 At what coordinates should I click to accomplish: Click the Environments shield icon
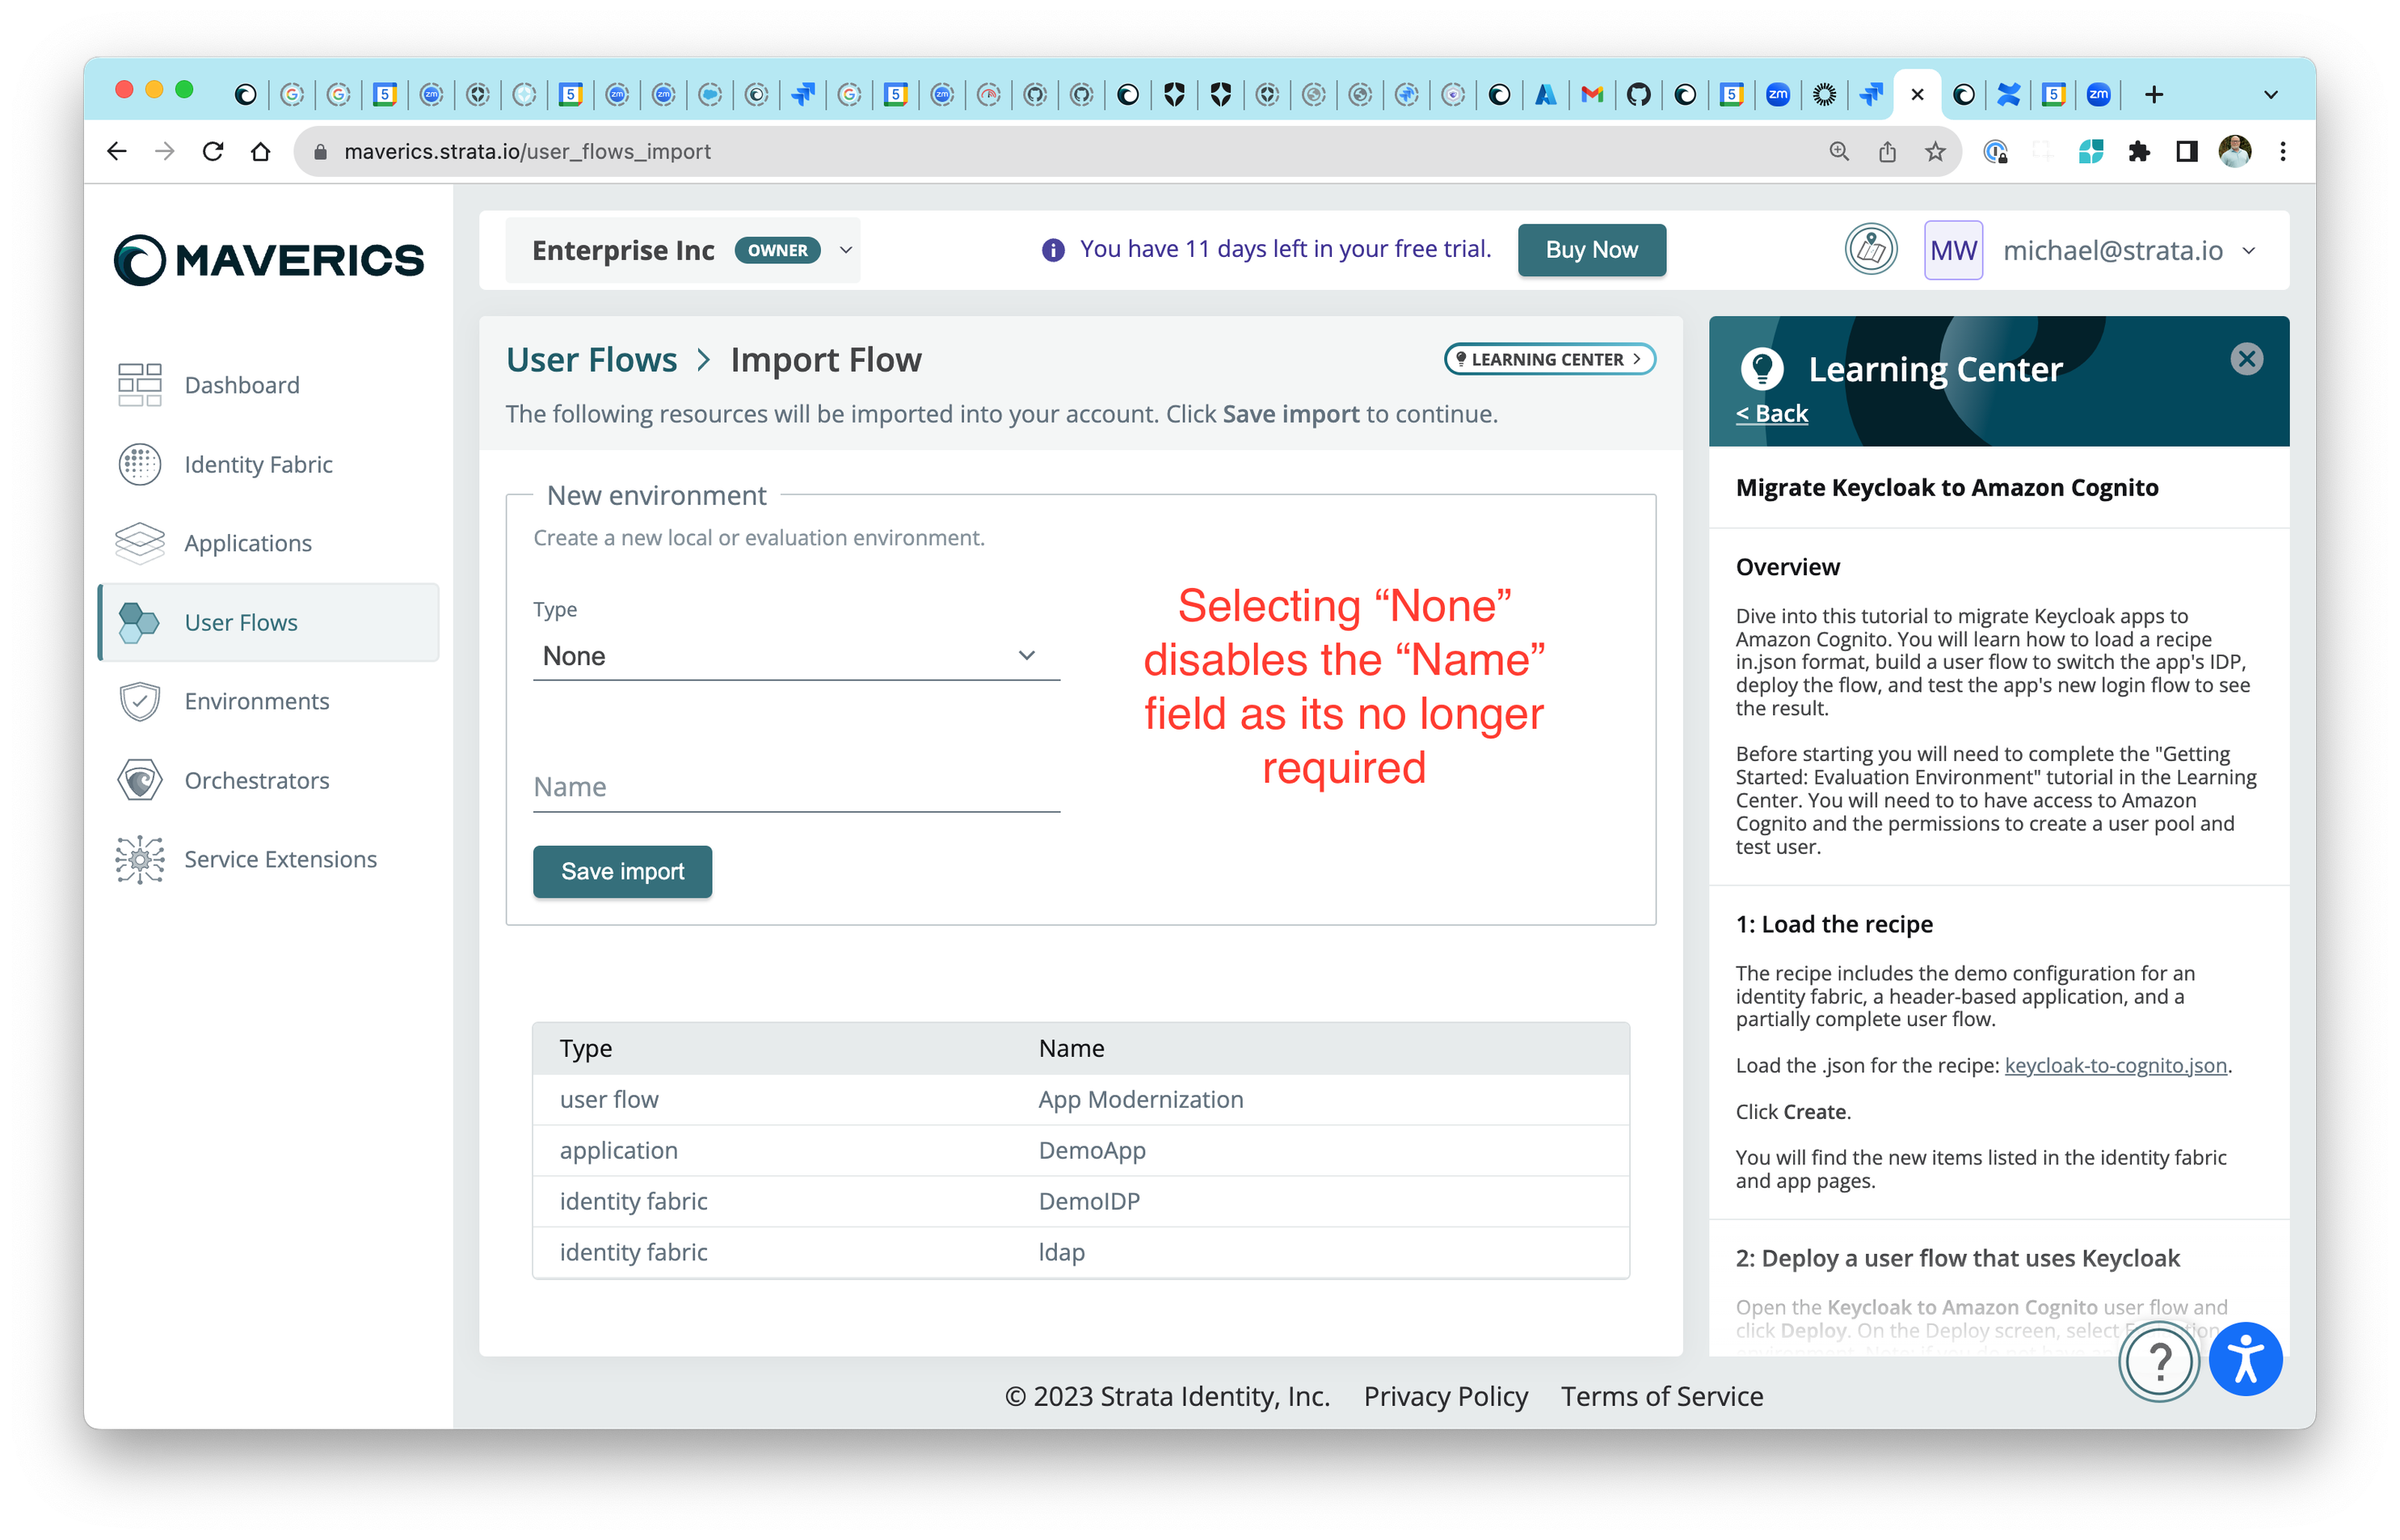140,701
